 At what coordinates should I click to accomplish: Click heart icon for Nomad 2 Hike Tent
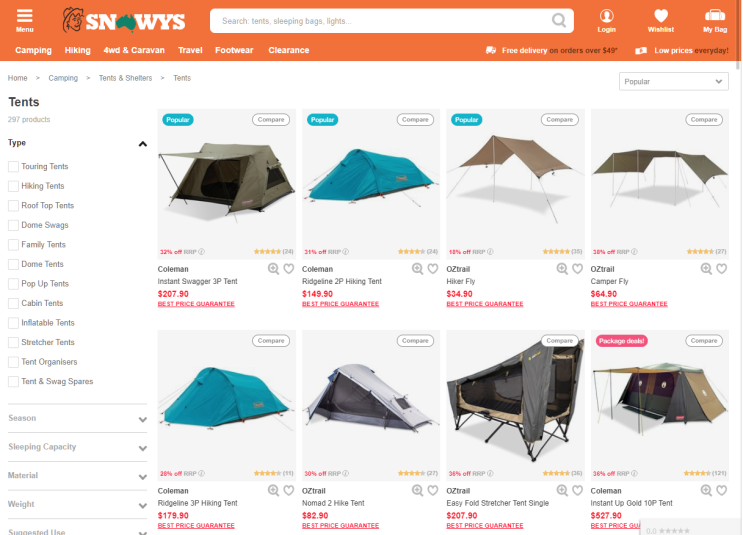433,490
